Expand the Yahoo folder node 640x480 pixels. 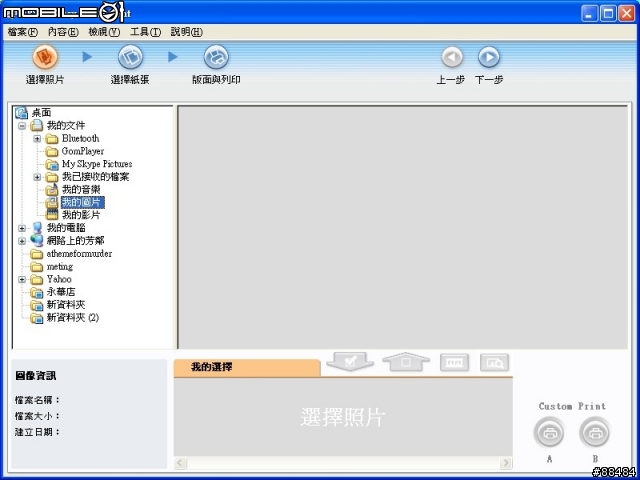click(x=22, y=280)
